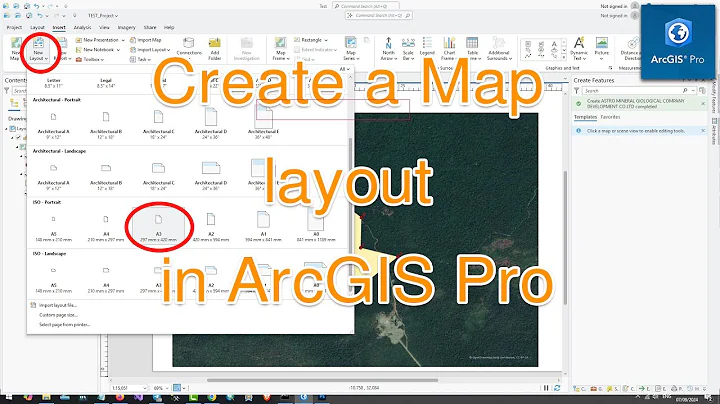Select Architectural C under Architectural - Portrait

point(158,124)
